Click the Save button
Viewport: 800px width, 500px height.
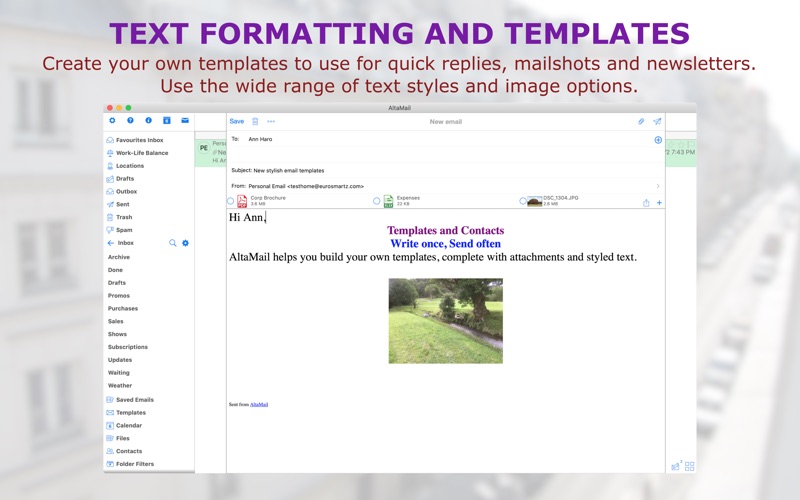pyautogui.click(x=237, y=121)
